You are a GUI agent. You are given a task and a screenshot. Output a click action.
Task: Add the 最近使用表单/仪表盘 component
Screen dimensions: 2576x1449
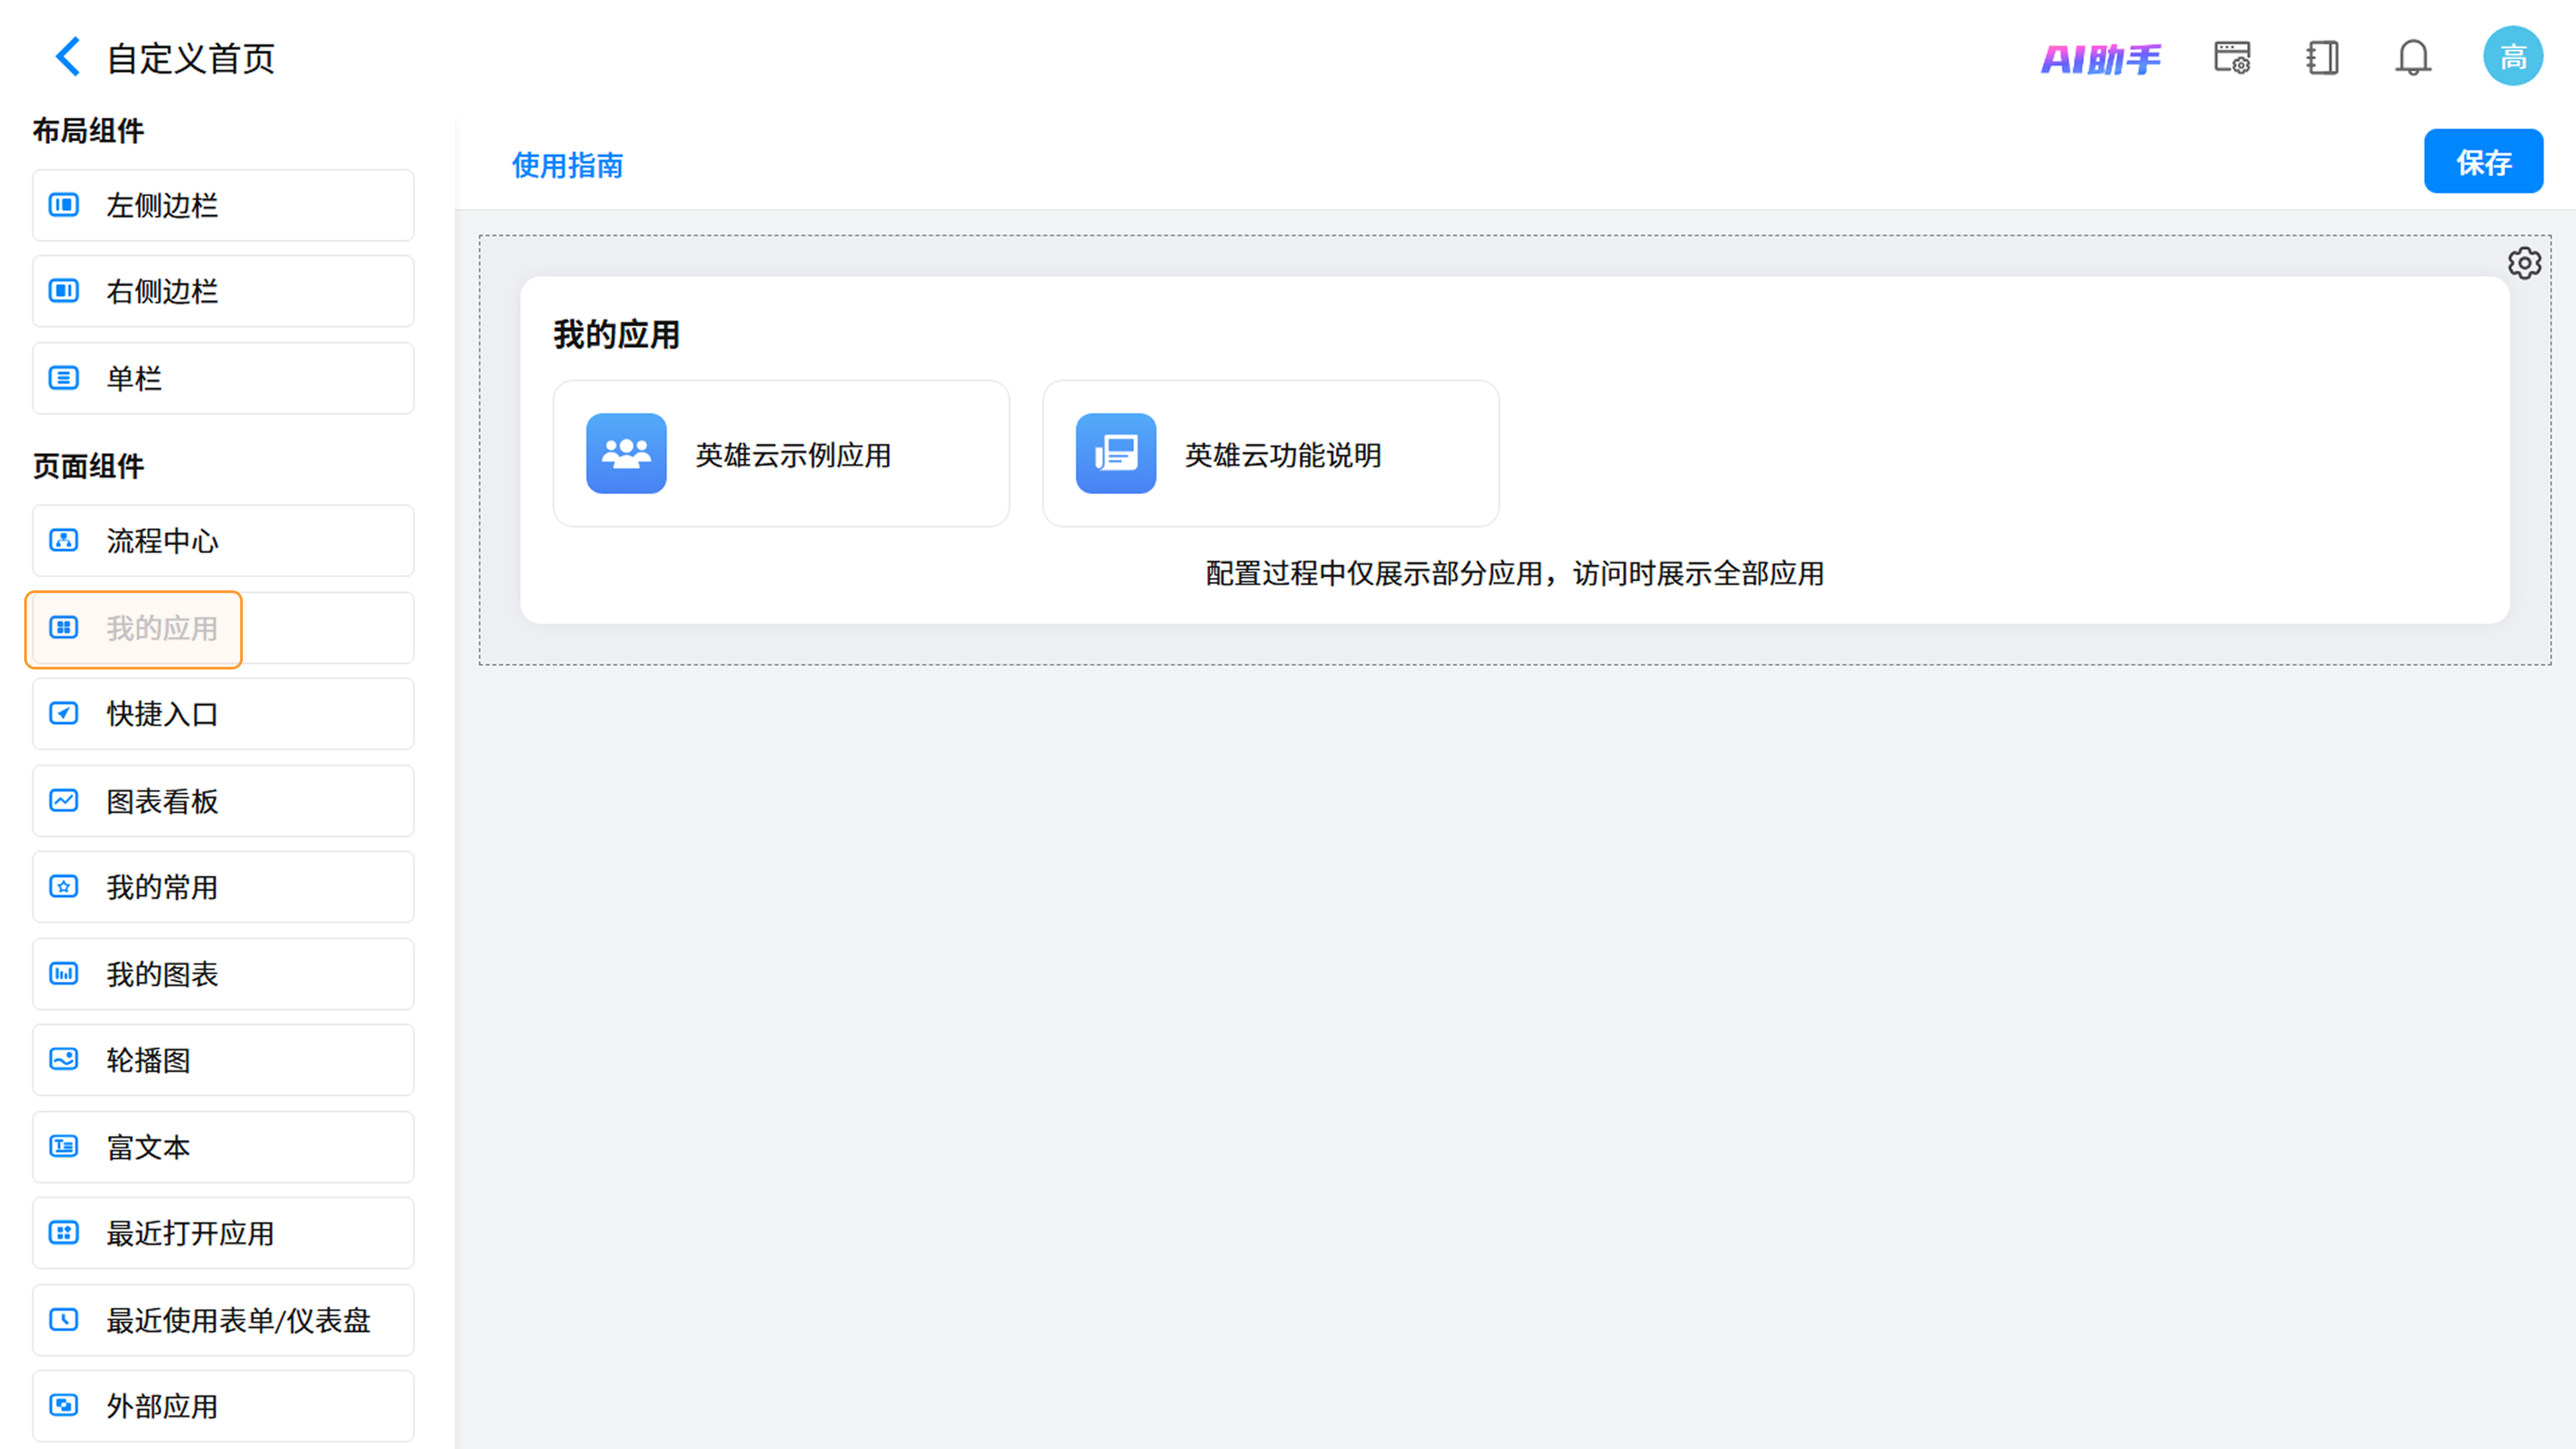click(x=223, y=1320)
